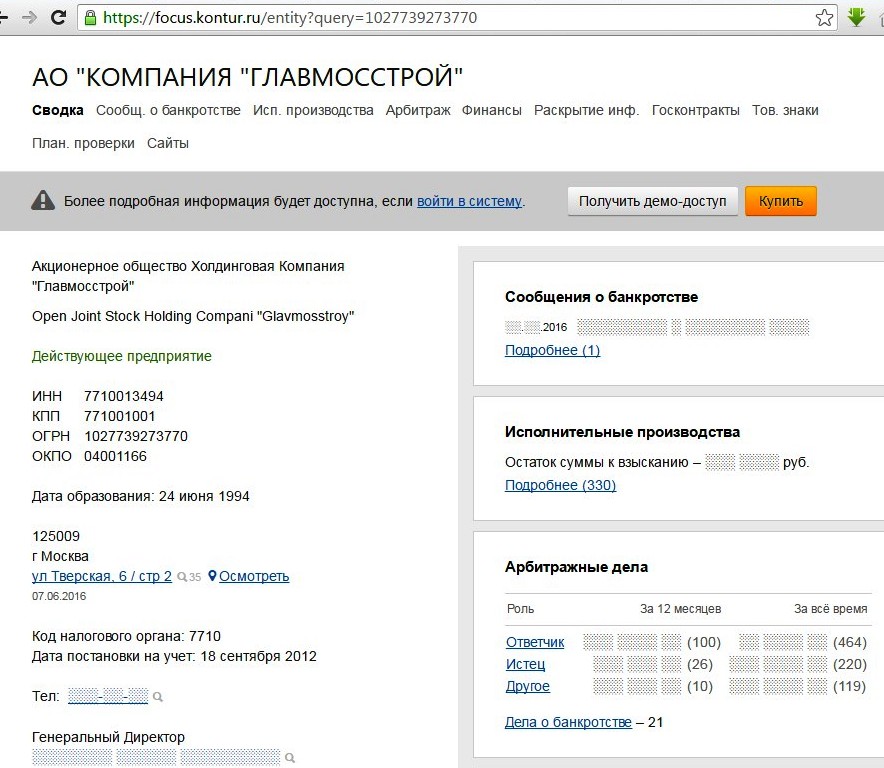Click the masked director name
Screen dimensions: 884x768
[x=156, y=757]
